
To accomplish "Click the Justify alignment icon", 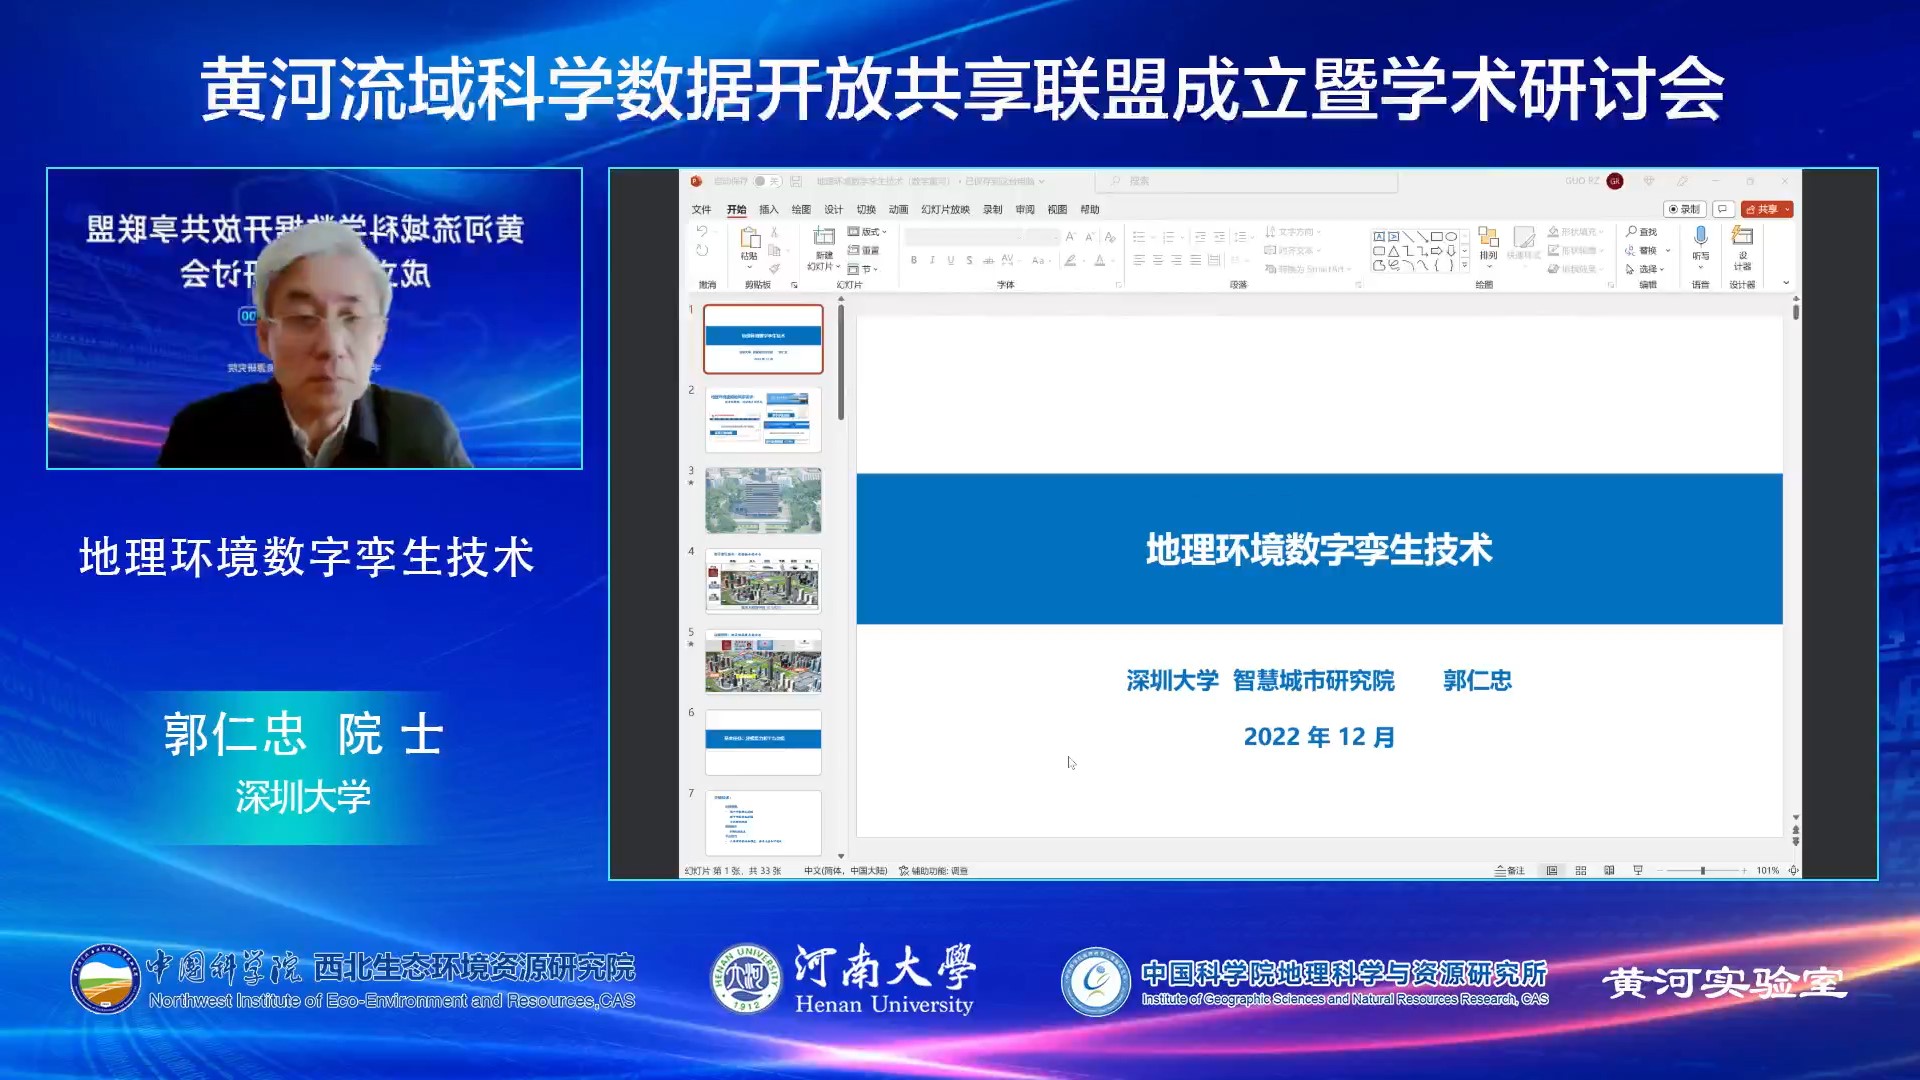I will (1195, 260).
